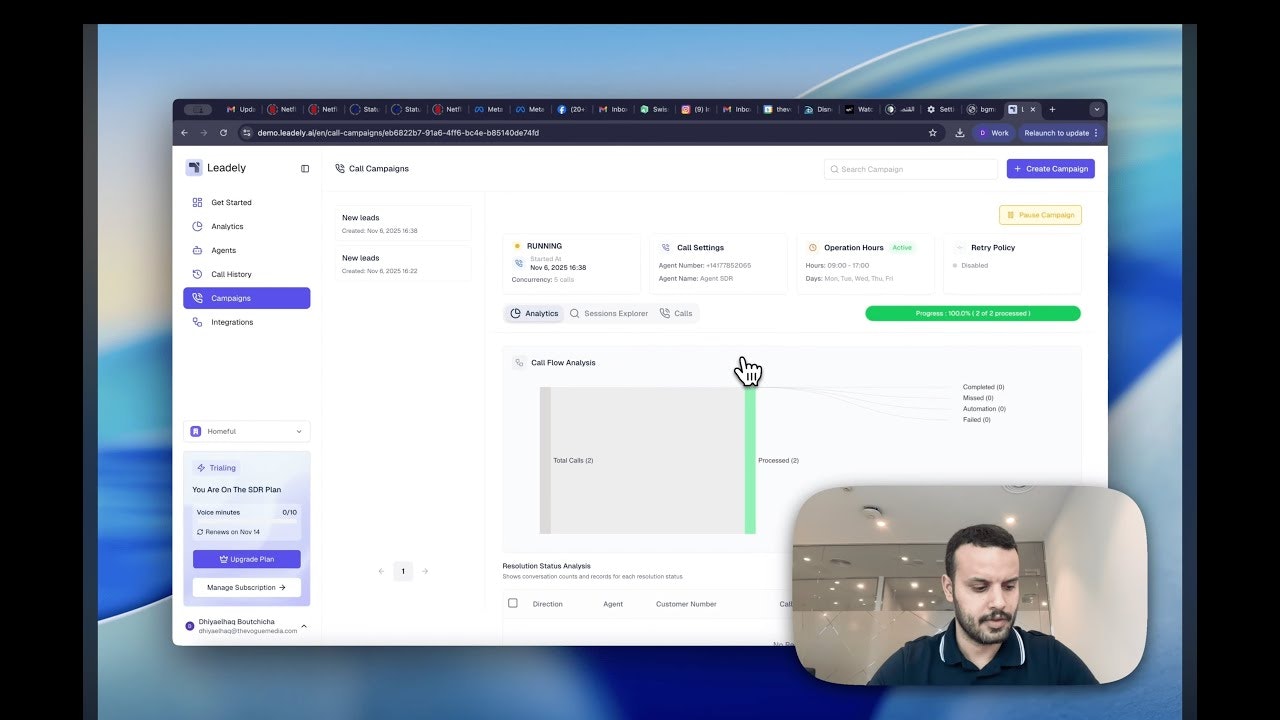This screenshot has height=720, width=1280.
Task: Switch to the Settings browser tab
Action: click(x=941, y=109)
